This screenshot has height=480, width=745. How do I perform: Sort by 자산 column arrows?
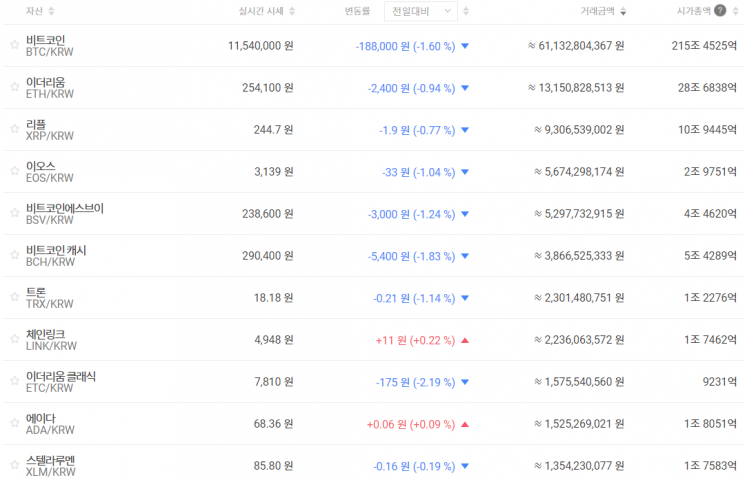pos(51,11)
